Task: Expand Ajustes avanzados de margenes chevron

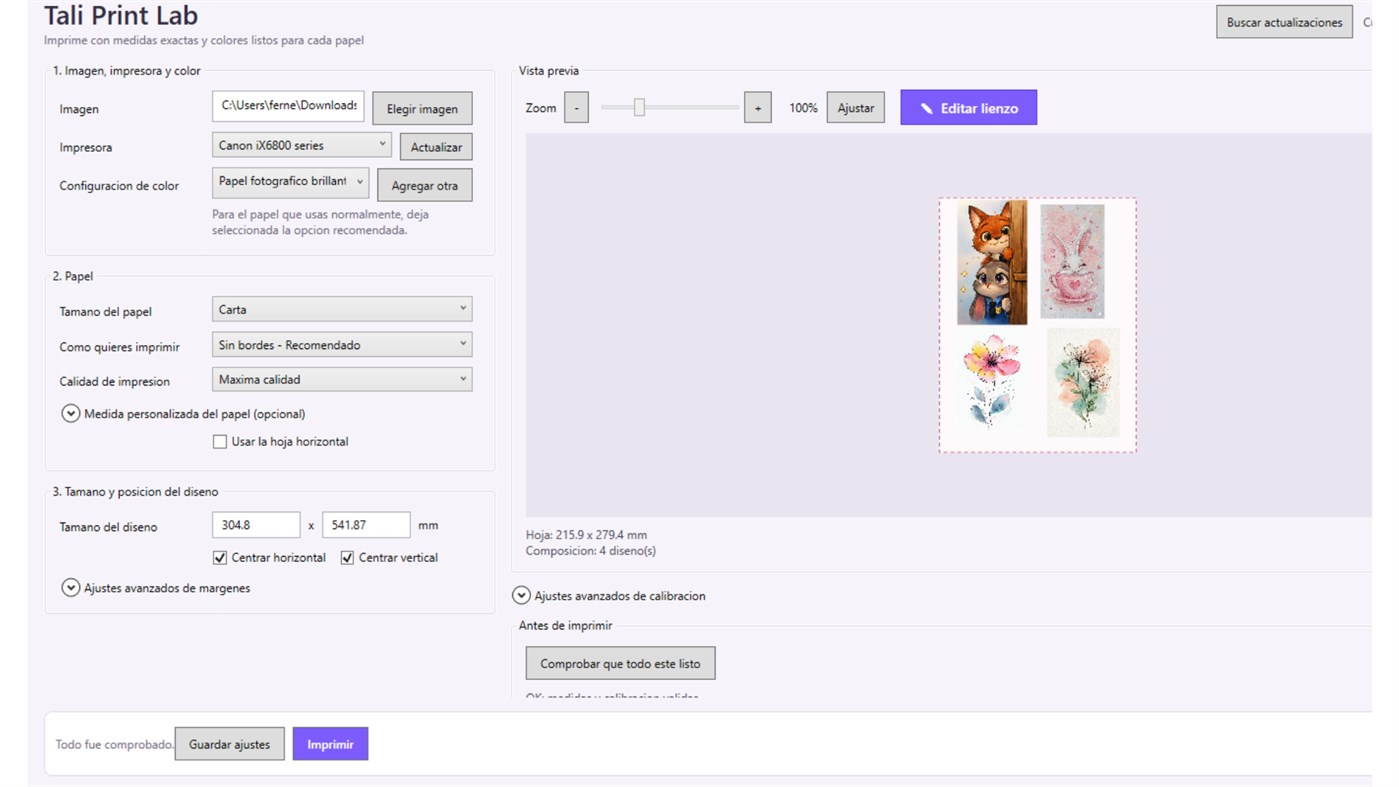Action: (x=71, y=588)
